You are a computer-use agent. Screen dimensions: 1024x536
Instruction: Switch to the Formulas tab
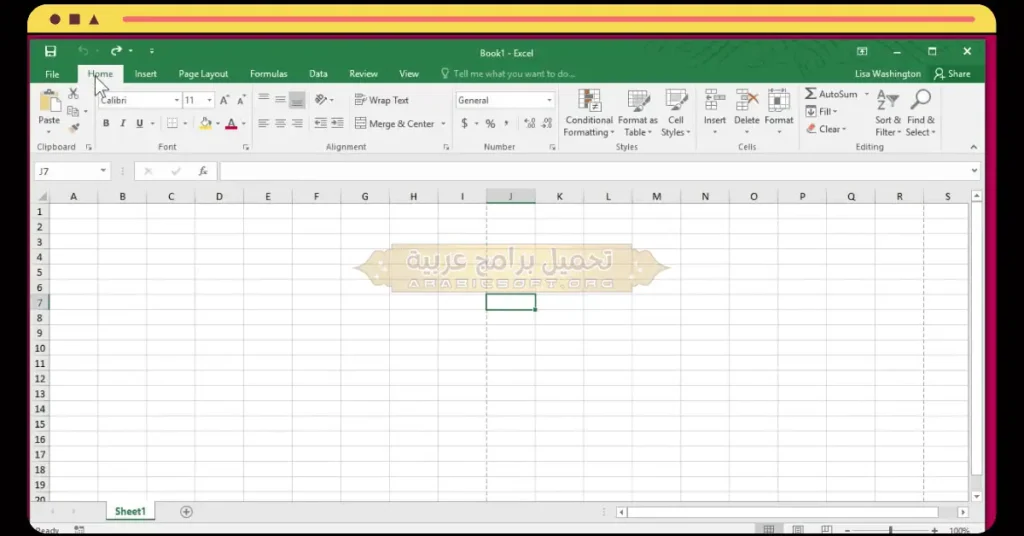pos(268,74)
